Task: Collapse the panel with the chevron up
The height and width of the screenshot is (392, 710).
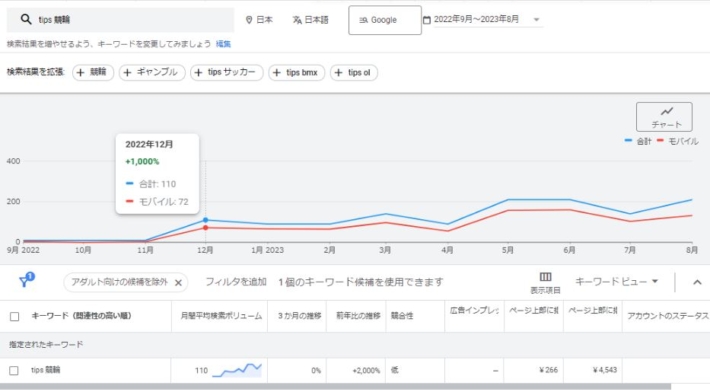Action: click(x=697, y=282)
